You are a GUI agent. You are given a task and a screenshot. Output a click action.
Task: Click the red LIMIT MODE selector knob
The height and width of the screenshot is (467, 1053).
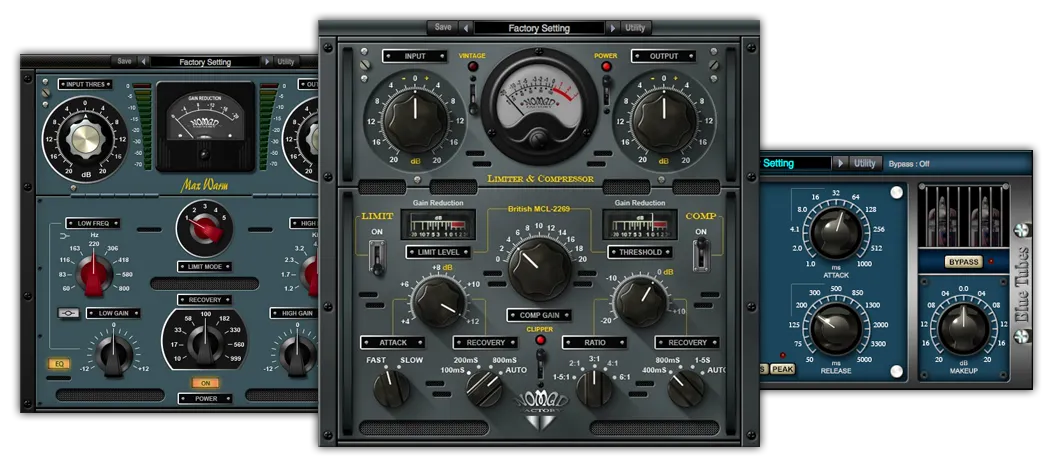pyautogui.click(x=205, y=228)
